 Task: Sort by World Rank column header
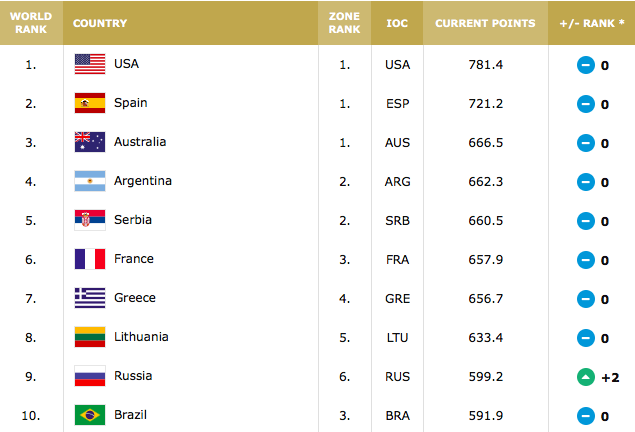tap(31, 22)
